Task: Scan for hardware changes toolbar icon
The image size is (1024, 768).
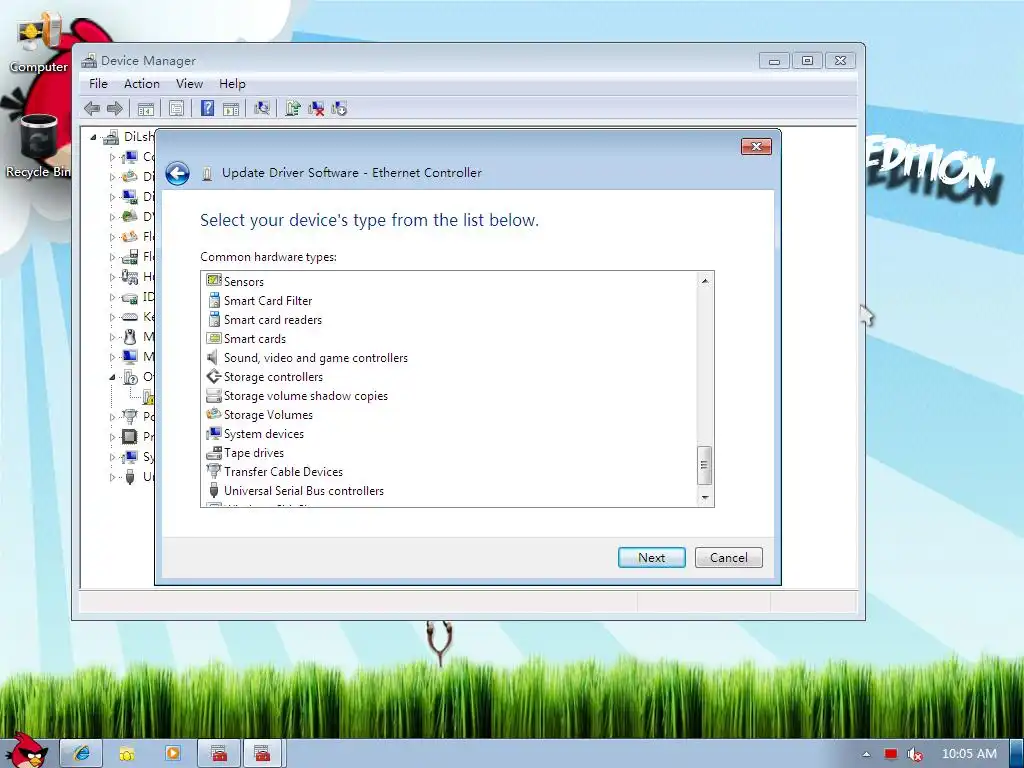Action: (262, 108)
